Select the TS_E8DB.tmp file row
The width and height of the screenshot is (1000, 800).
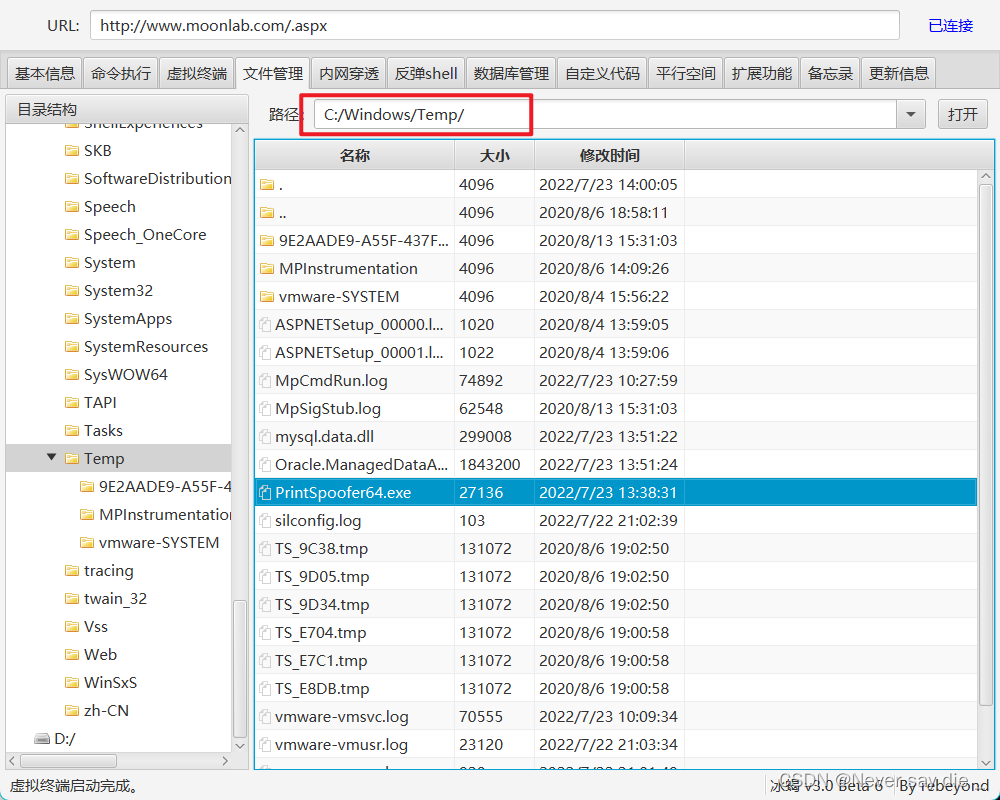point(616,689)
